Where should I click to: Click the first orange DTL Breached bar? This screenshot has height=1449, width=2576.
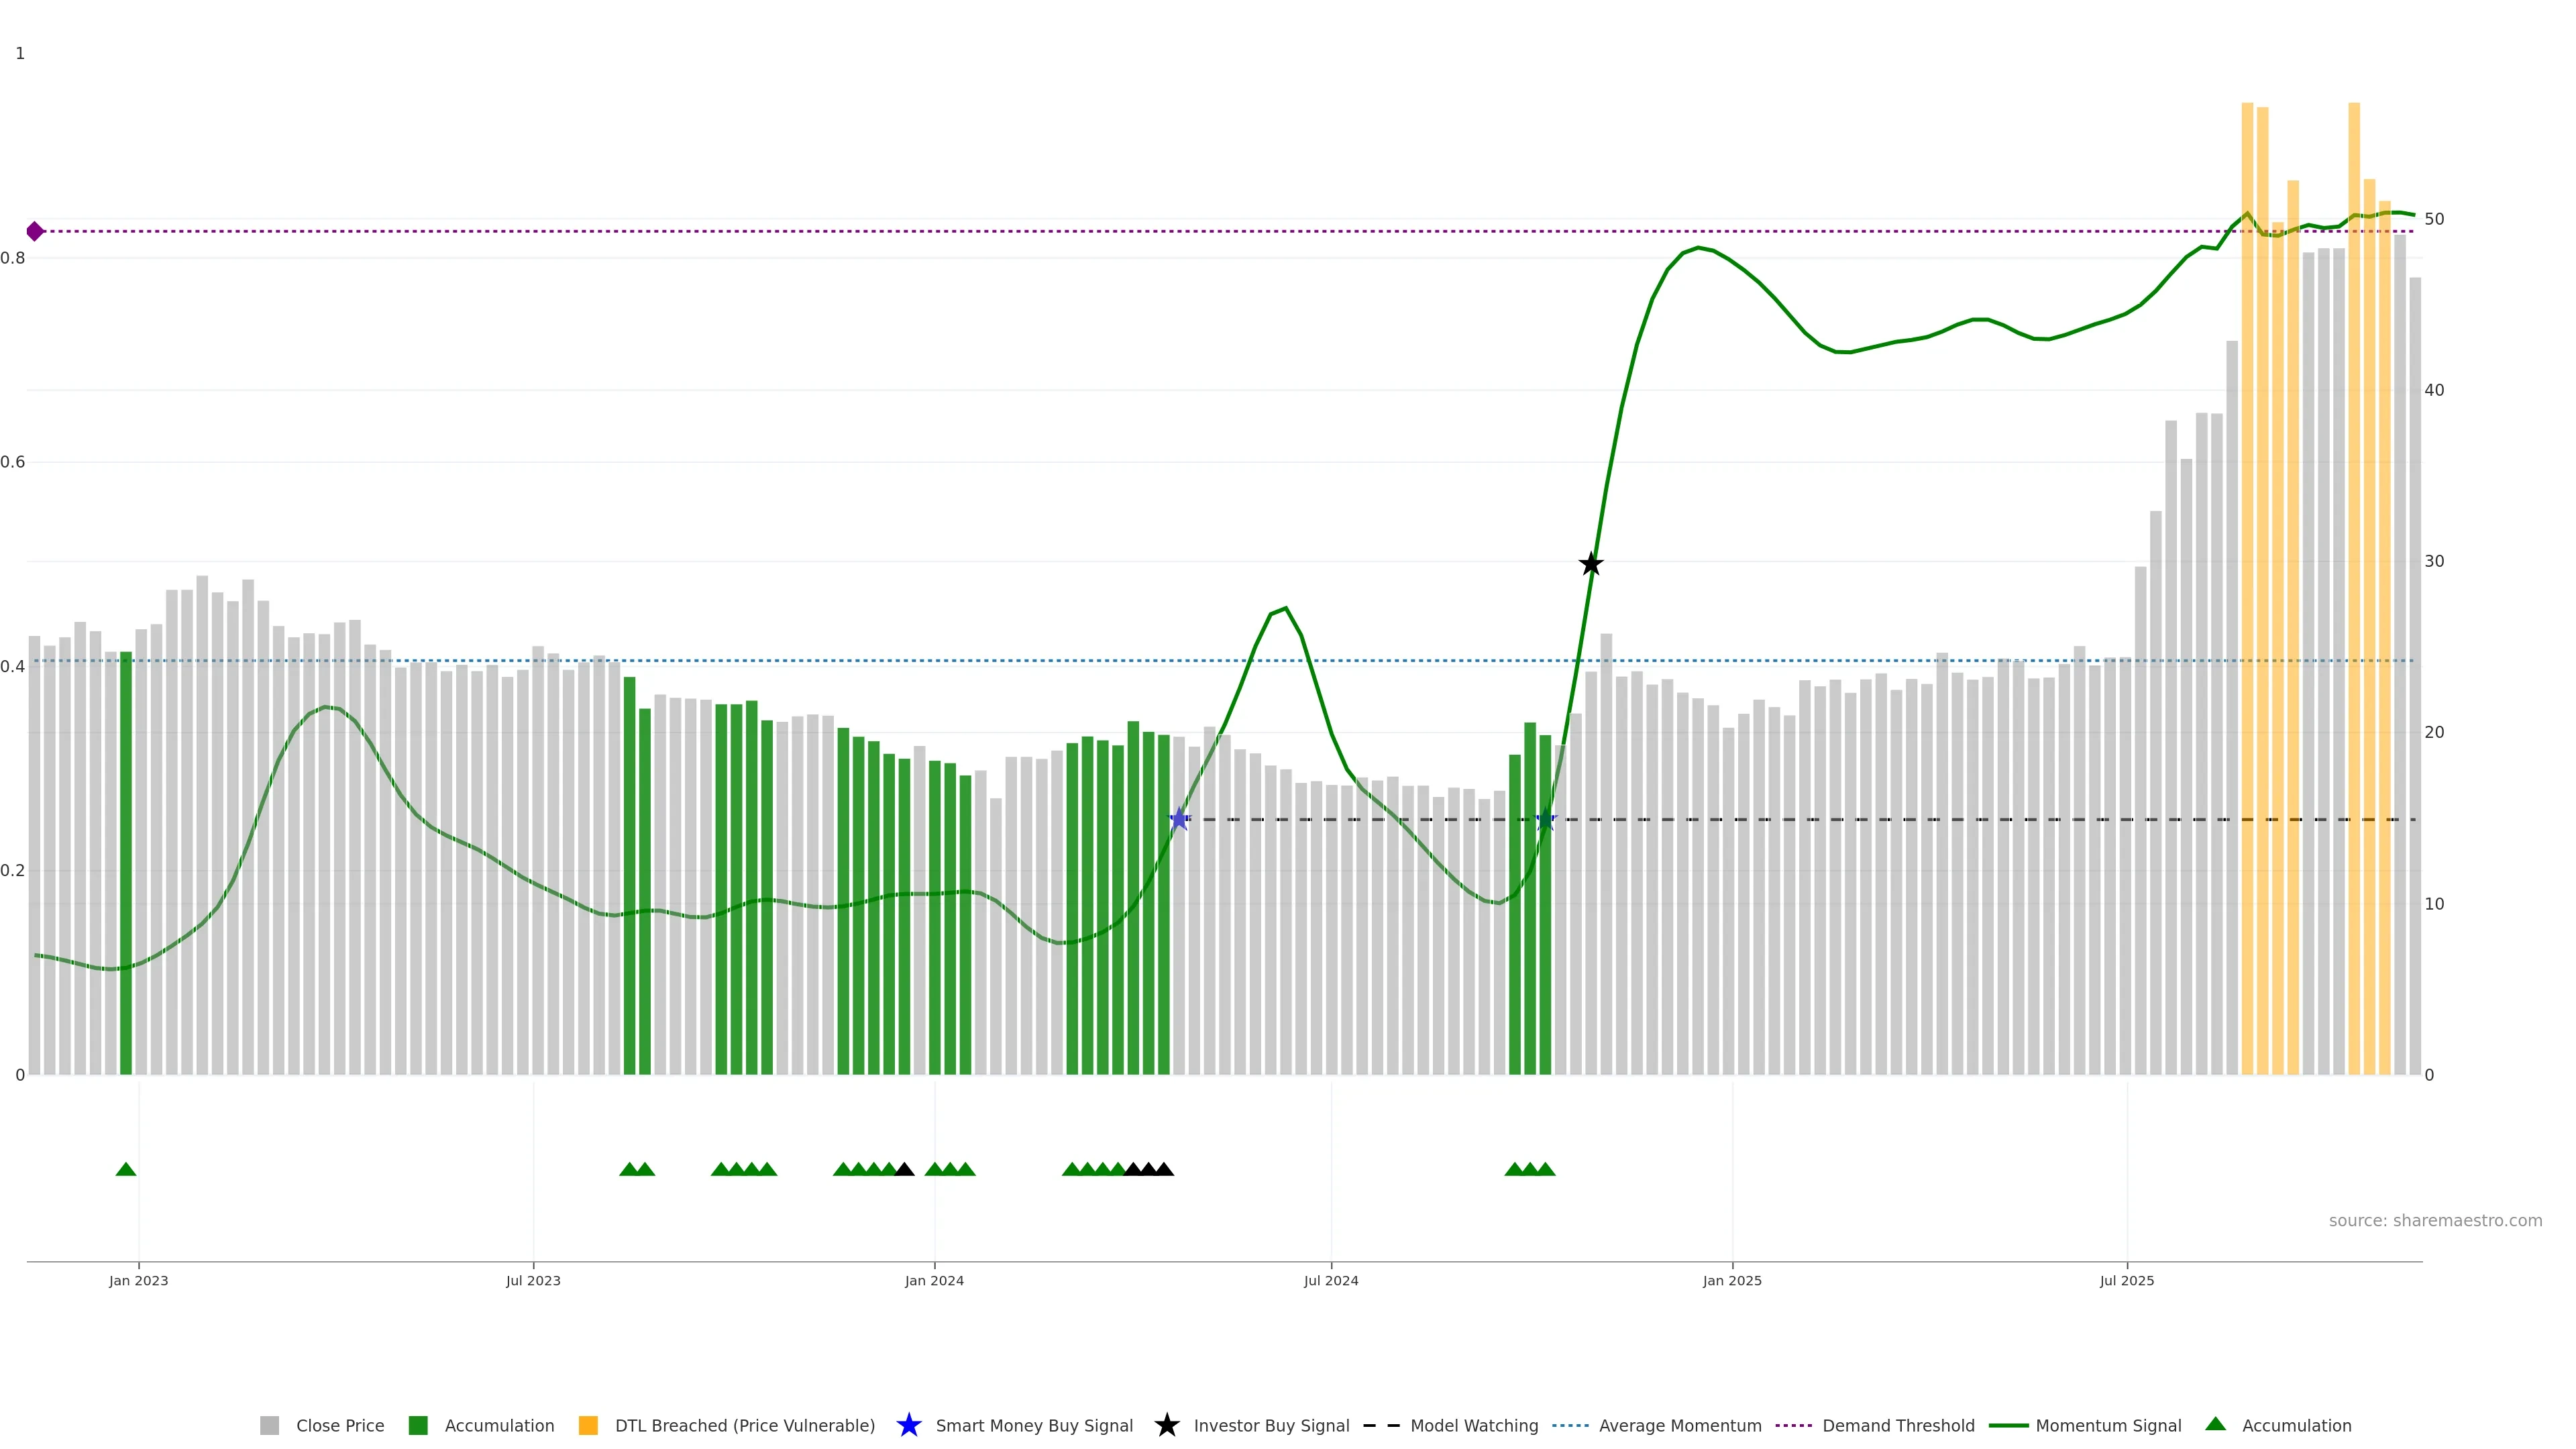[x=2247, y=600]
